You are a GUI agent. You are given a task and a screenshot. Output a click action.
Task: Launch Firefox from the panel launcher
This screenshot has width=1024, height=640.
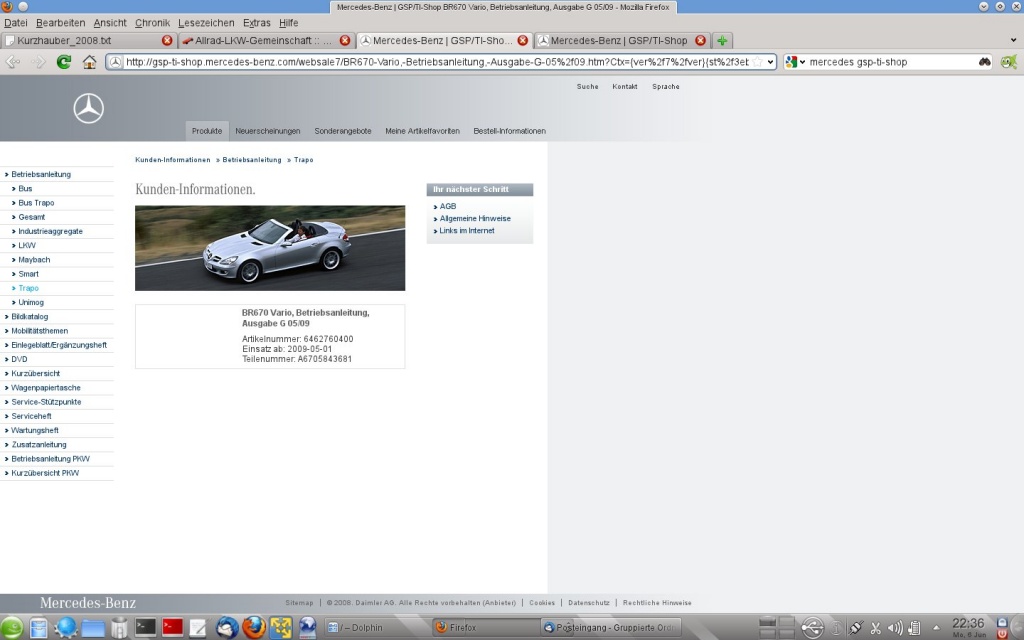254,628
